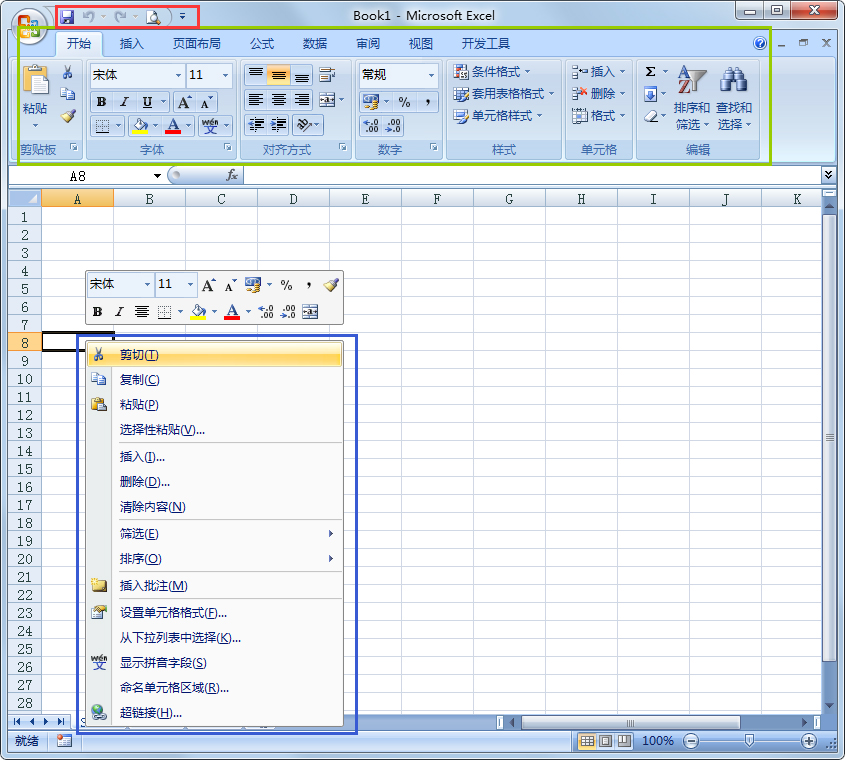Open the 常规 number format dropdown
Screen dimensions: 845x760
pyautogui.click(x=430, y=74)
